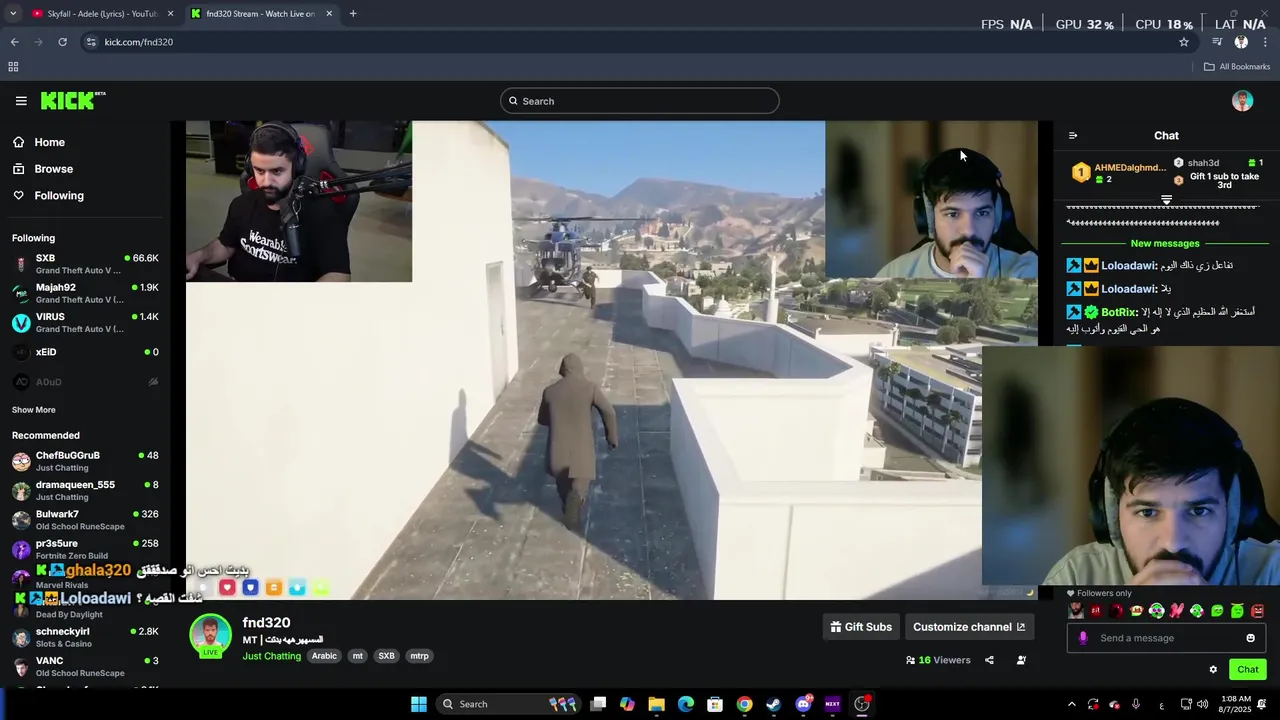Expand the top gifters leaderboard arrow

point(1166,200)
